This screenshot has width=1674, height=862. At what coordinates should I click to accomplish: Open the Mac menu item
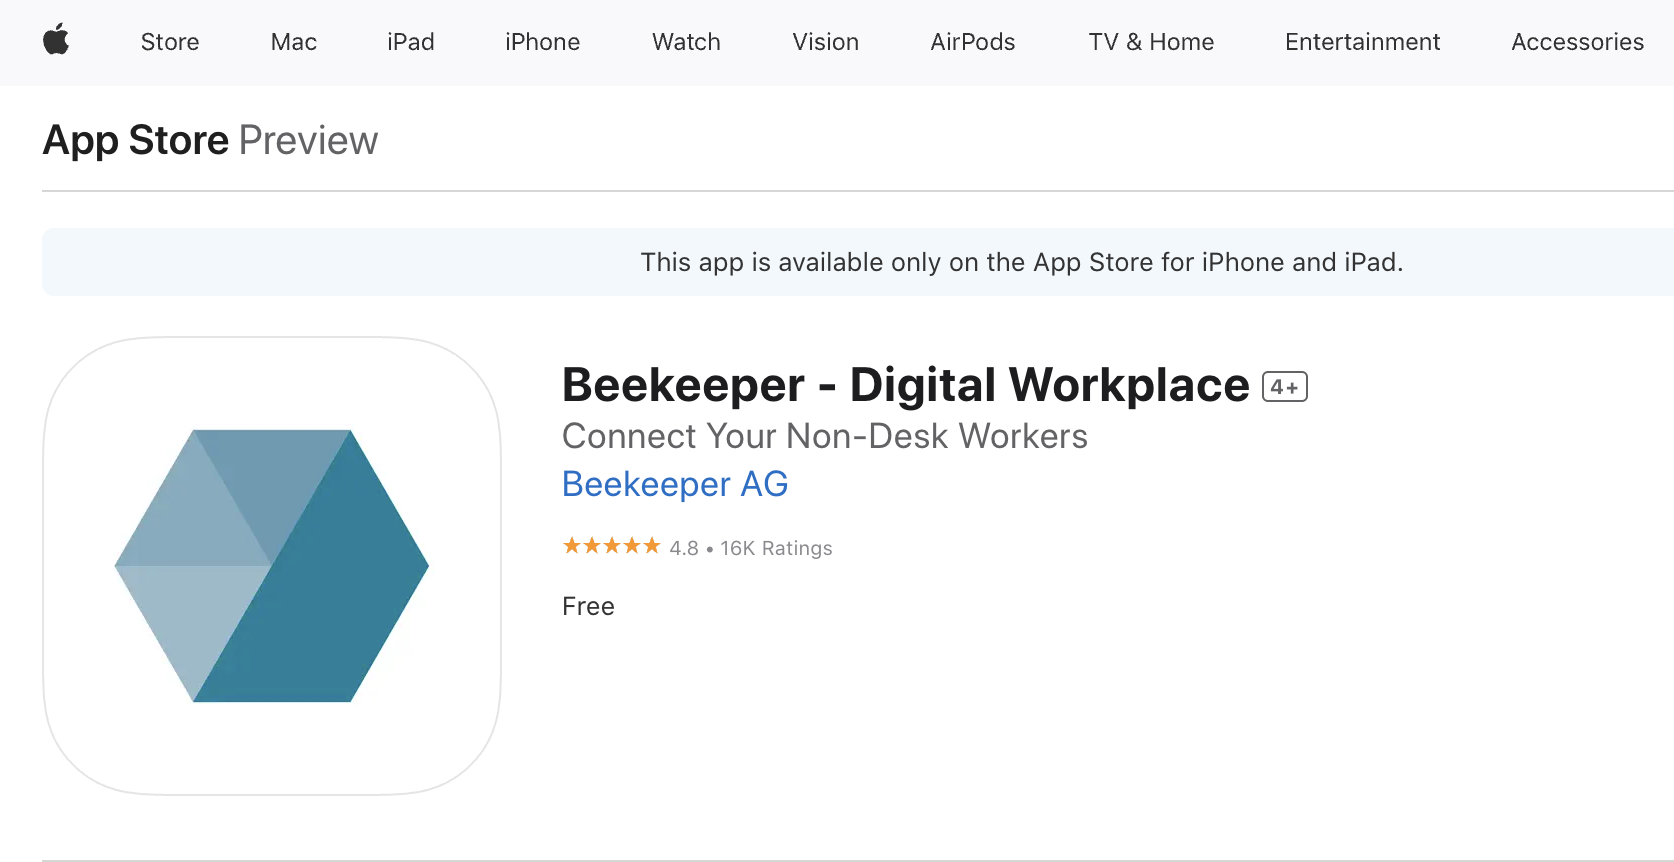tap(294, 42)
